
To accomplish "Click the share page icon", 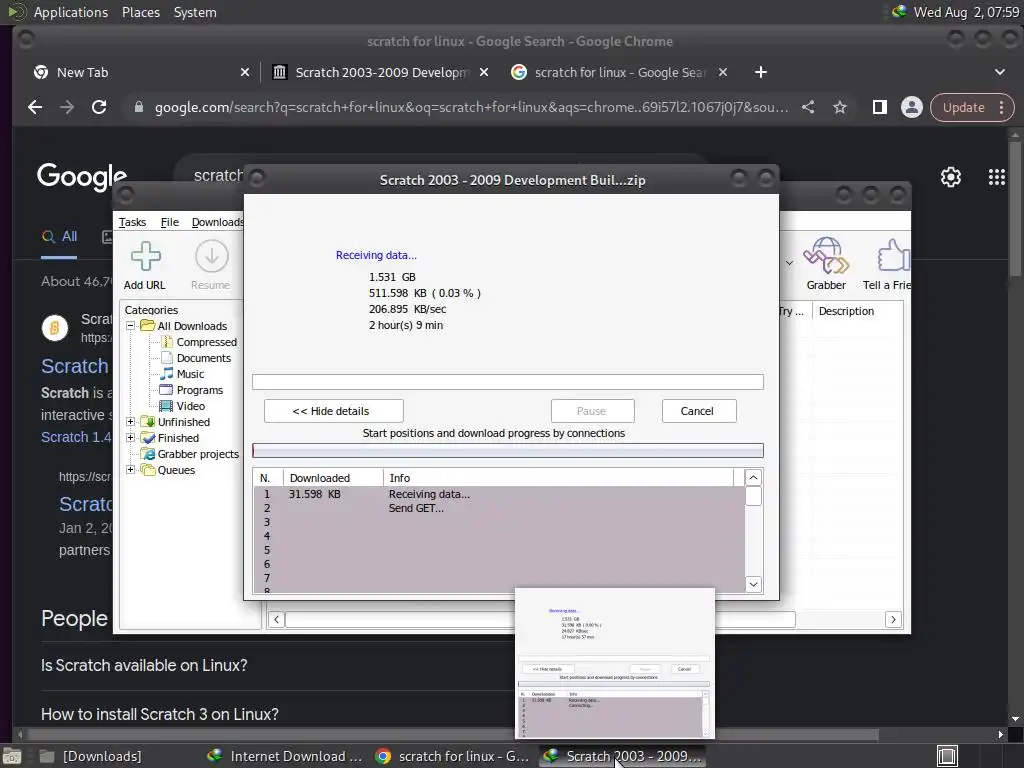I will pos(808,107).
